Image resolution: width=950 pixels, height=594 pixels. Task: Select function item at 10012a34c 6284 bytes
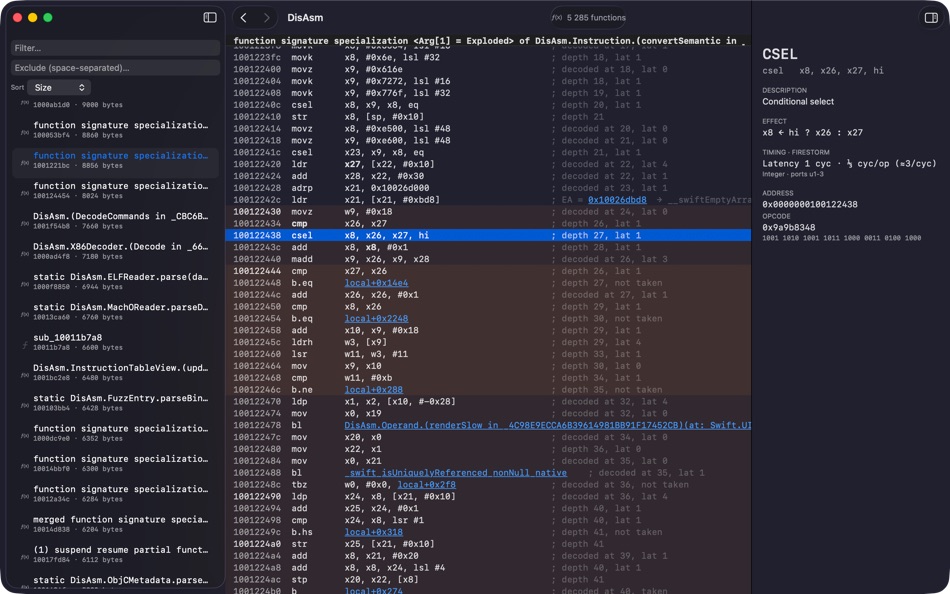115,493
